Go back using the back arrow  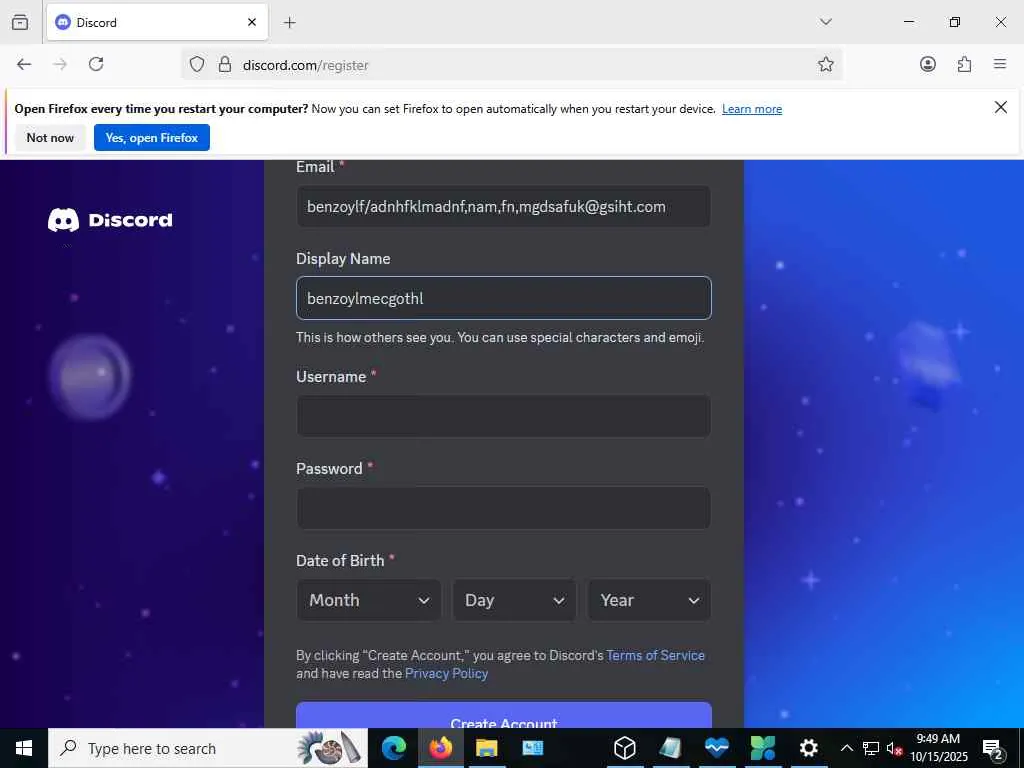[x=24, y=64]
